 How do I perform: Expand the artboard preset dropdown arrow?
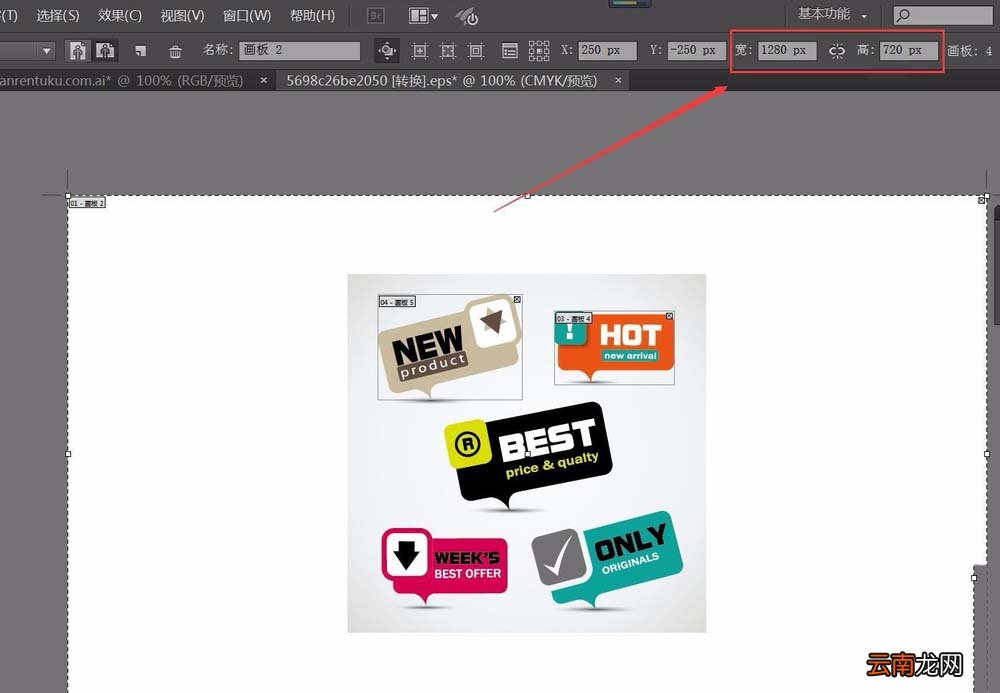coord(47,50)
